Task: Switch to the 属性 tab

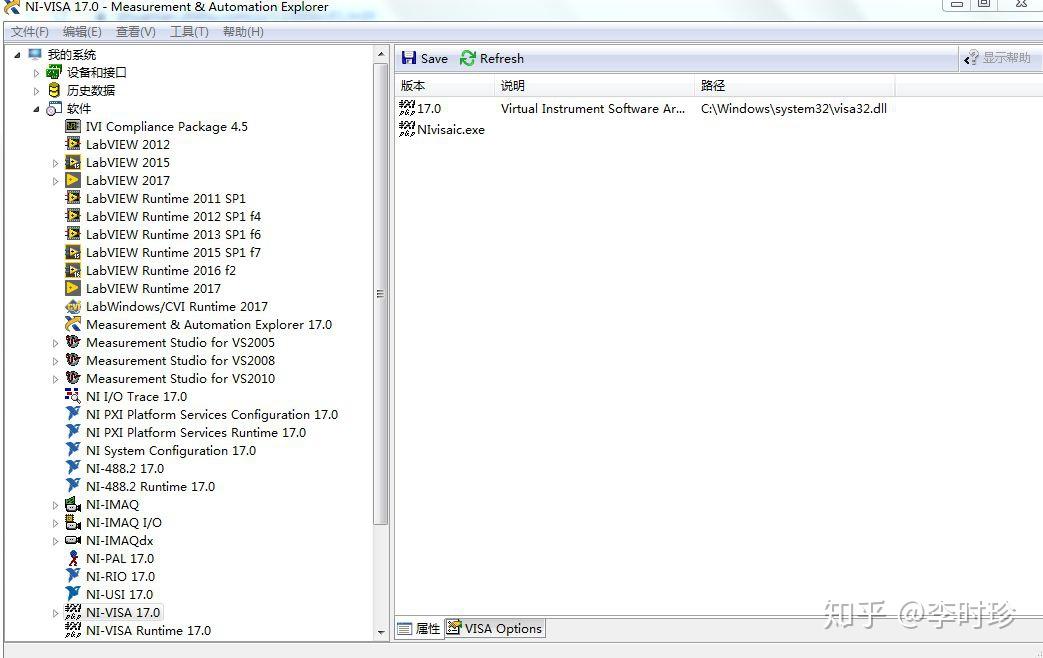Action: (x=419, y=628)
